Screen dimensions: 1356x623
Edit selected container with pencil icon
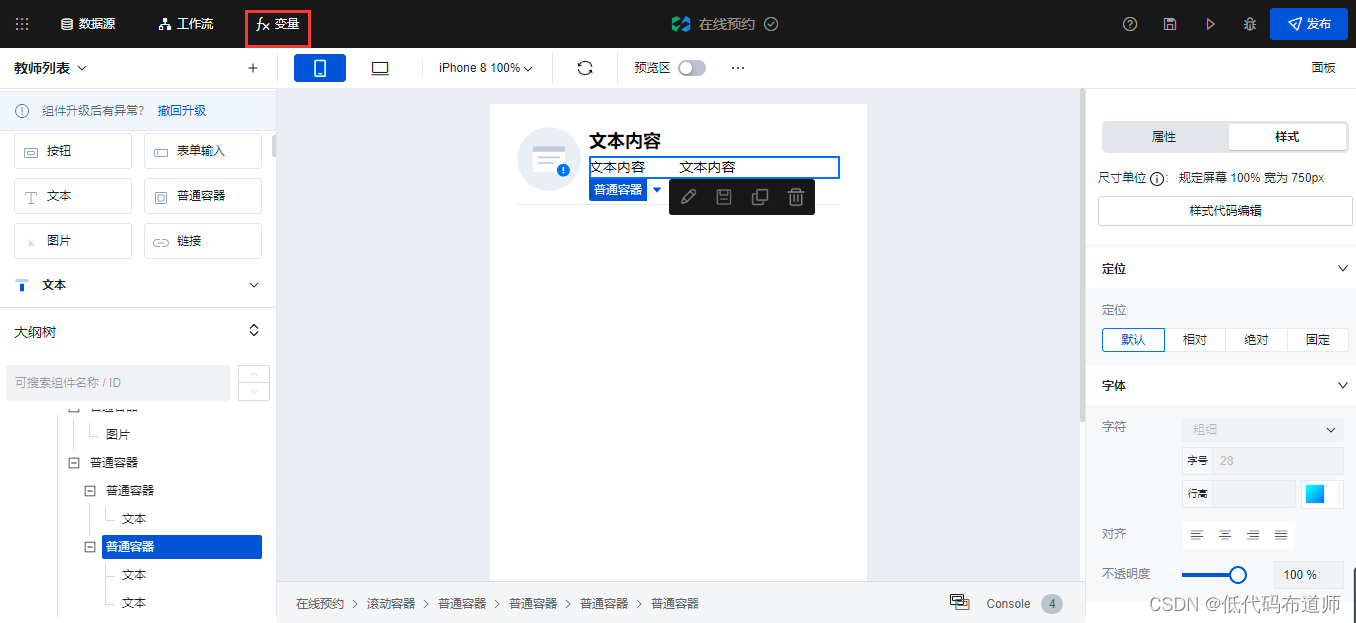tap(688, 197)
